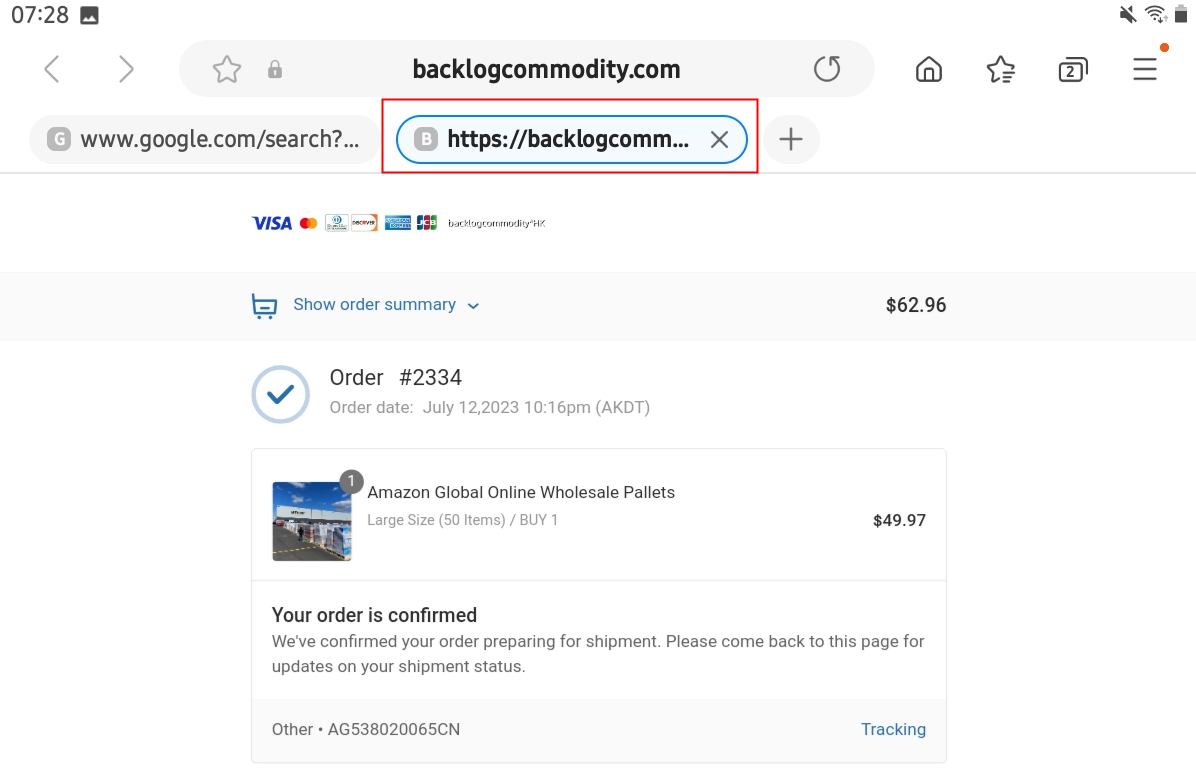Switch to the Google search tab
The image size is (1196, 780).
(205, 139)
